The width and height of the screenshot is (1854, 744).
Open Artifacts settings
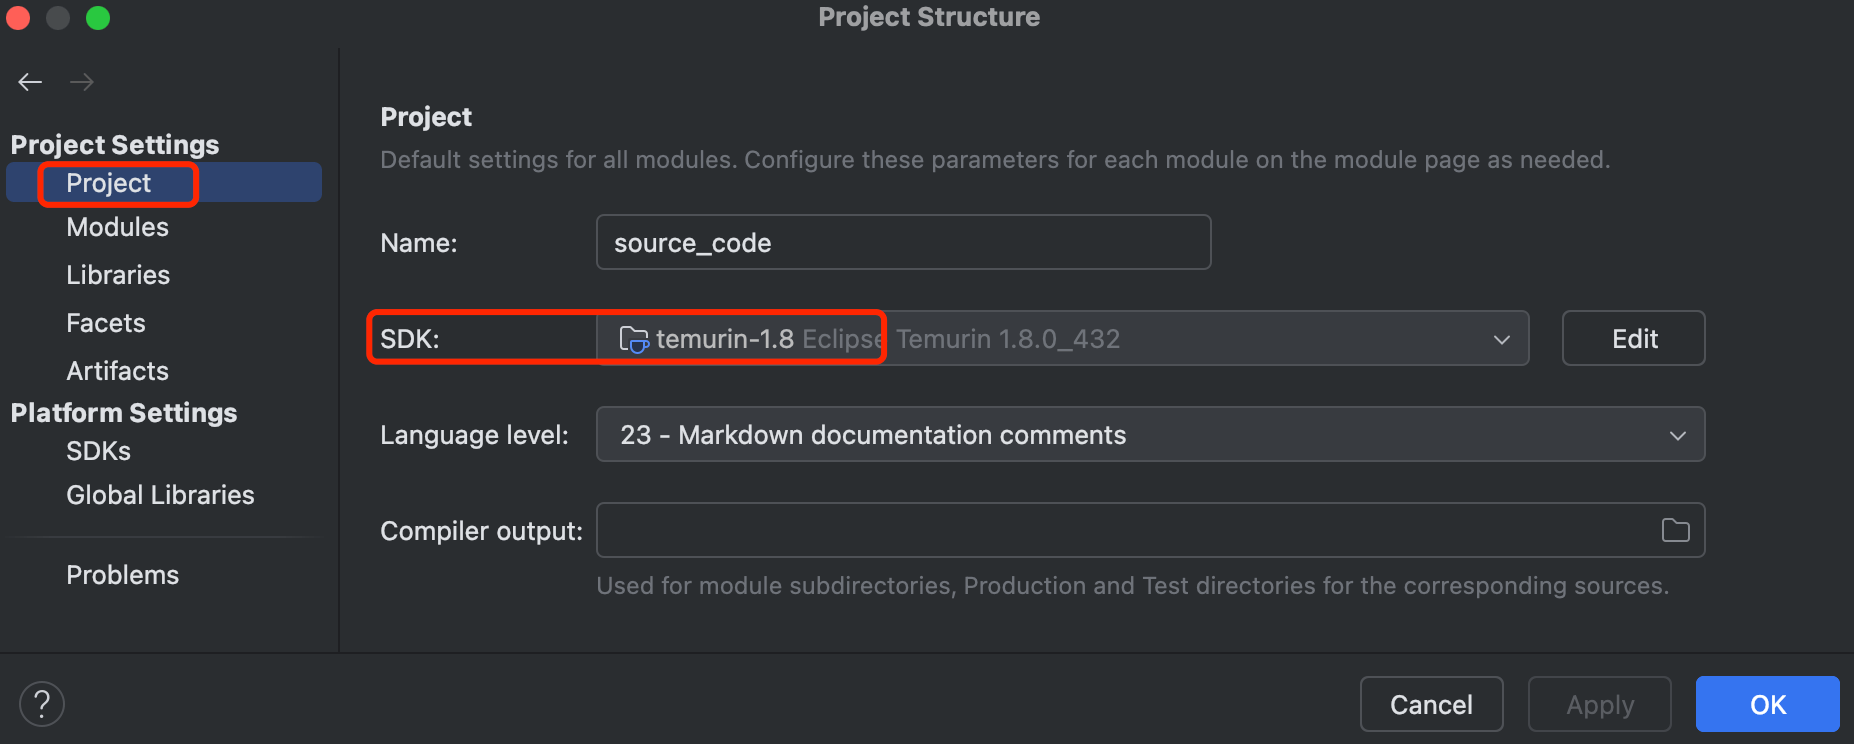[118, 371]
